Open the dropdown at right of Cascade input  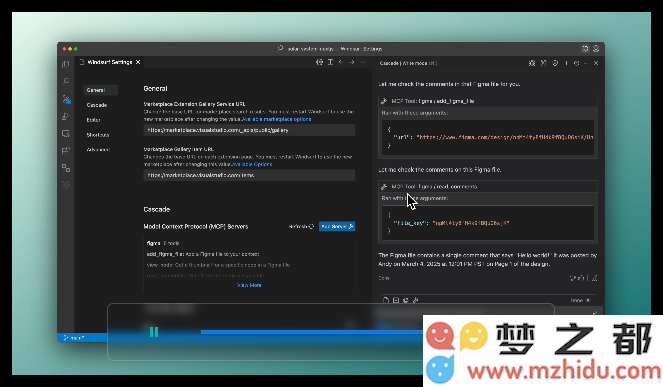click(580, 300)
